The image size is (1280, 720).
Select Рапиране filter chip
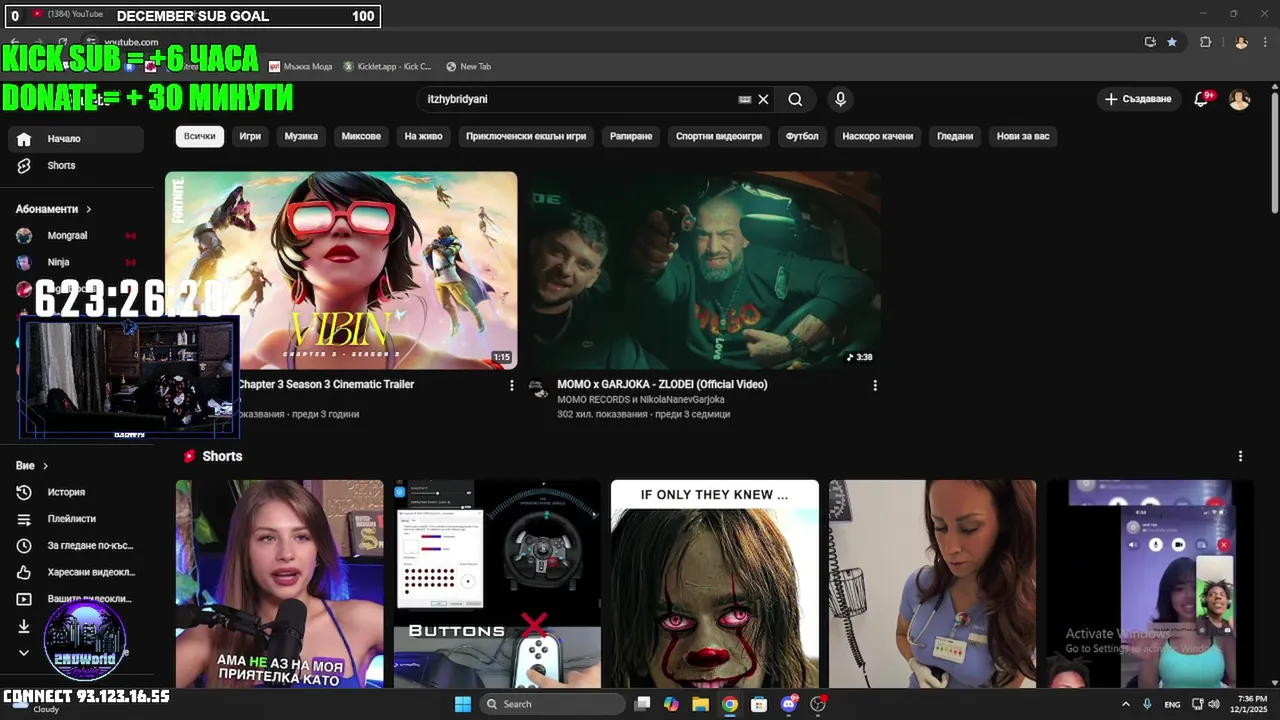click(631, 136)
